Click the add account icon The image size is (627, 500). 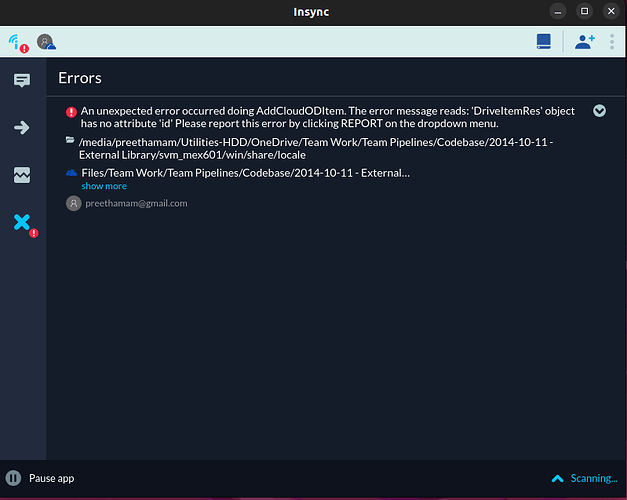(x=585, y=42)
